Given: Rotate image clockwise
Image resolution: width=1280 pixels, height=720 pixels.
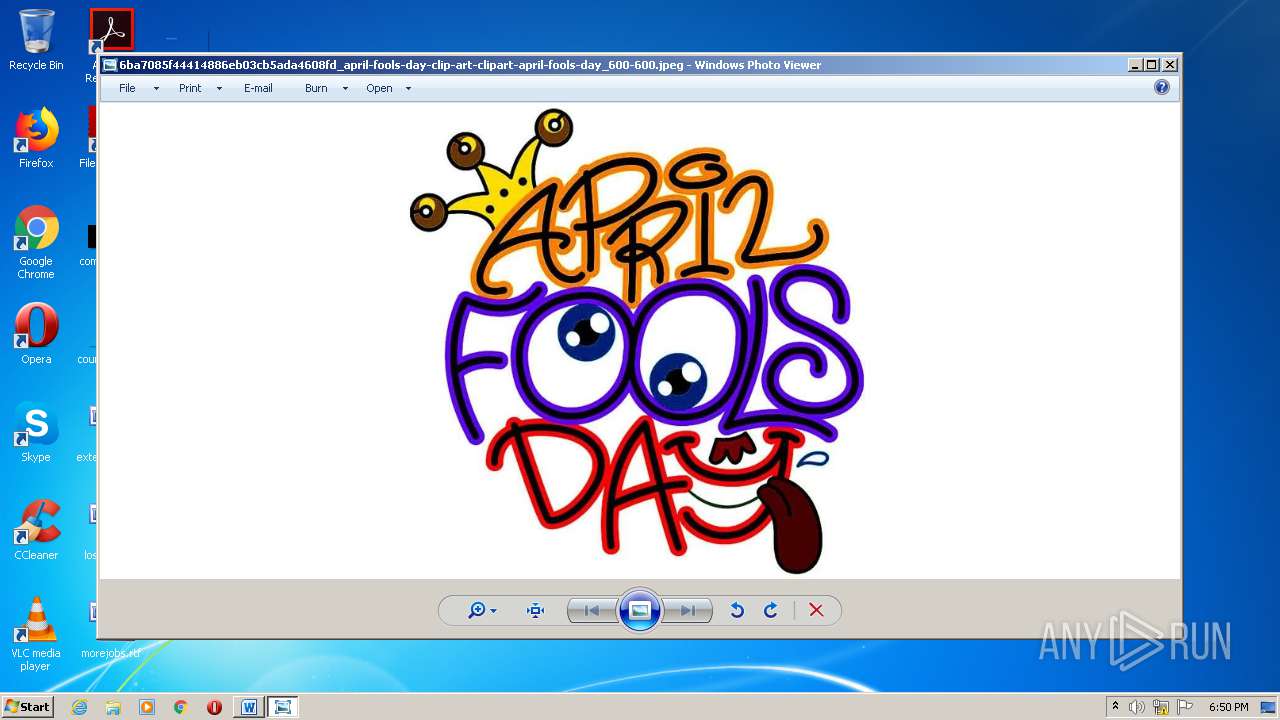Looking at the screenshot, I should (x=771, y=610).
